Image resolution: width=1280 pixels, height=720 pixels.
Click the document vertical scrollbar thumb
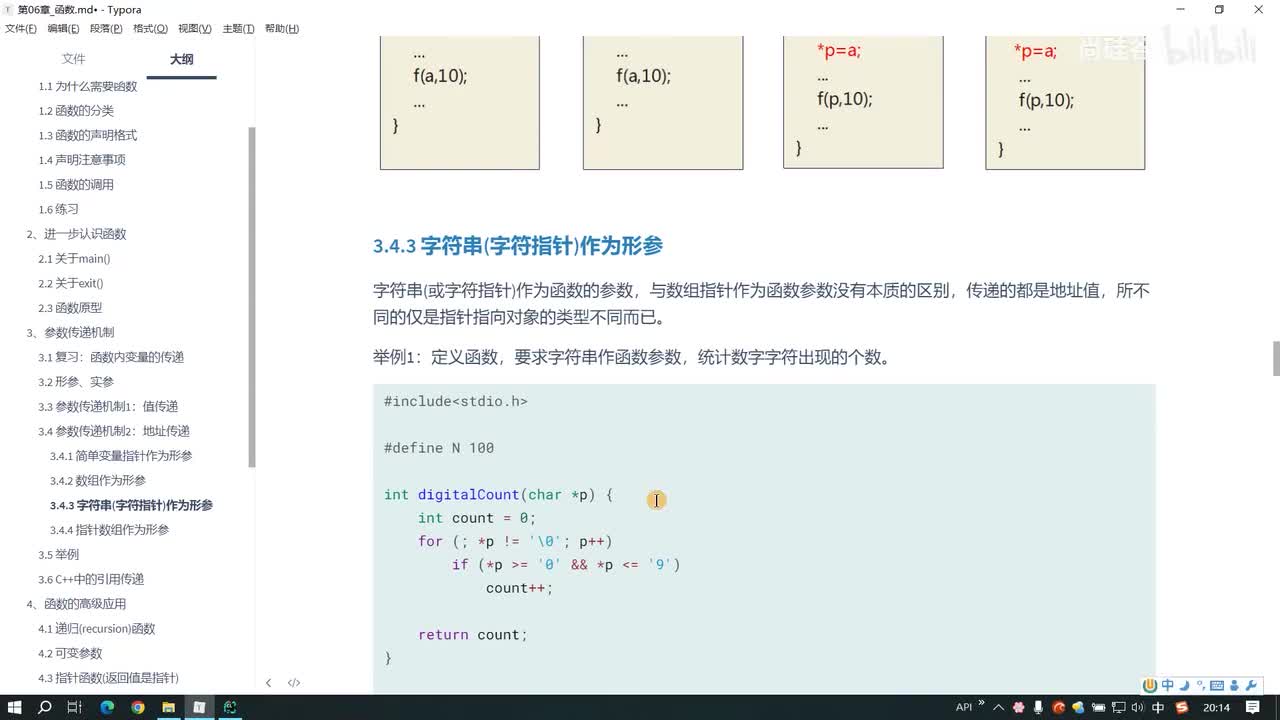click(1275, 358)
